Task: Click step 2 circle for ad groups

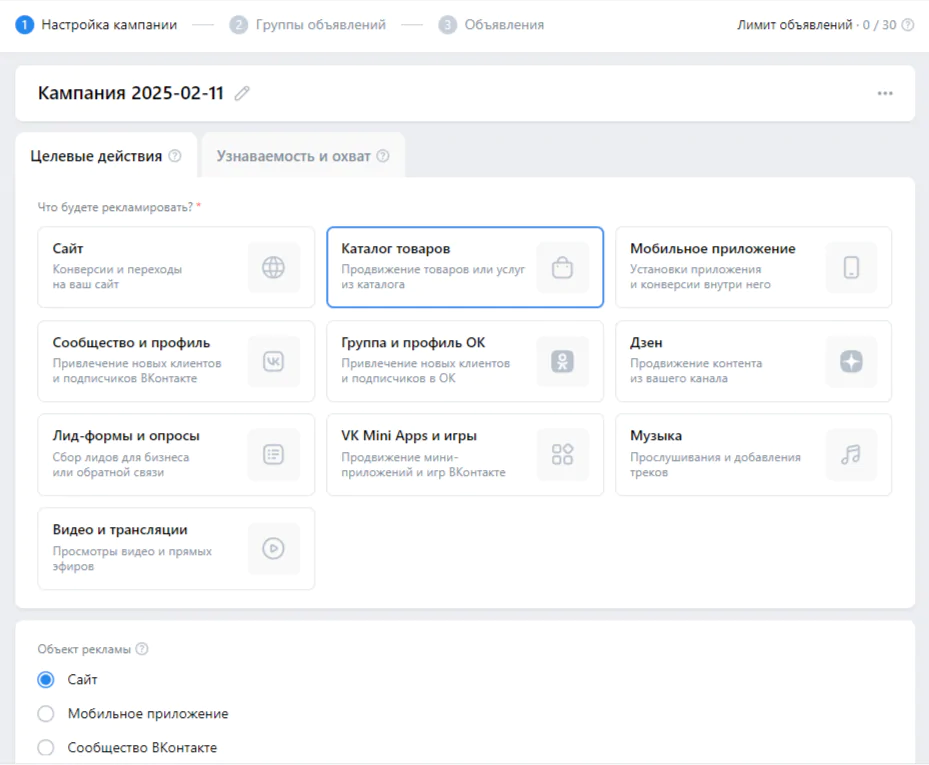Action: [x=239, y=25]
